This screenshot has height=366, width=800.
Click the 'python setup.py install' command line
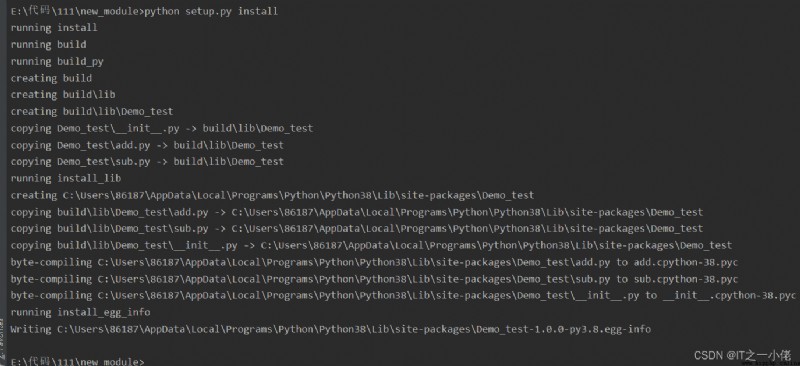144,11
